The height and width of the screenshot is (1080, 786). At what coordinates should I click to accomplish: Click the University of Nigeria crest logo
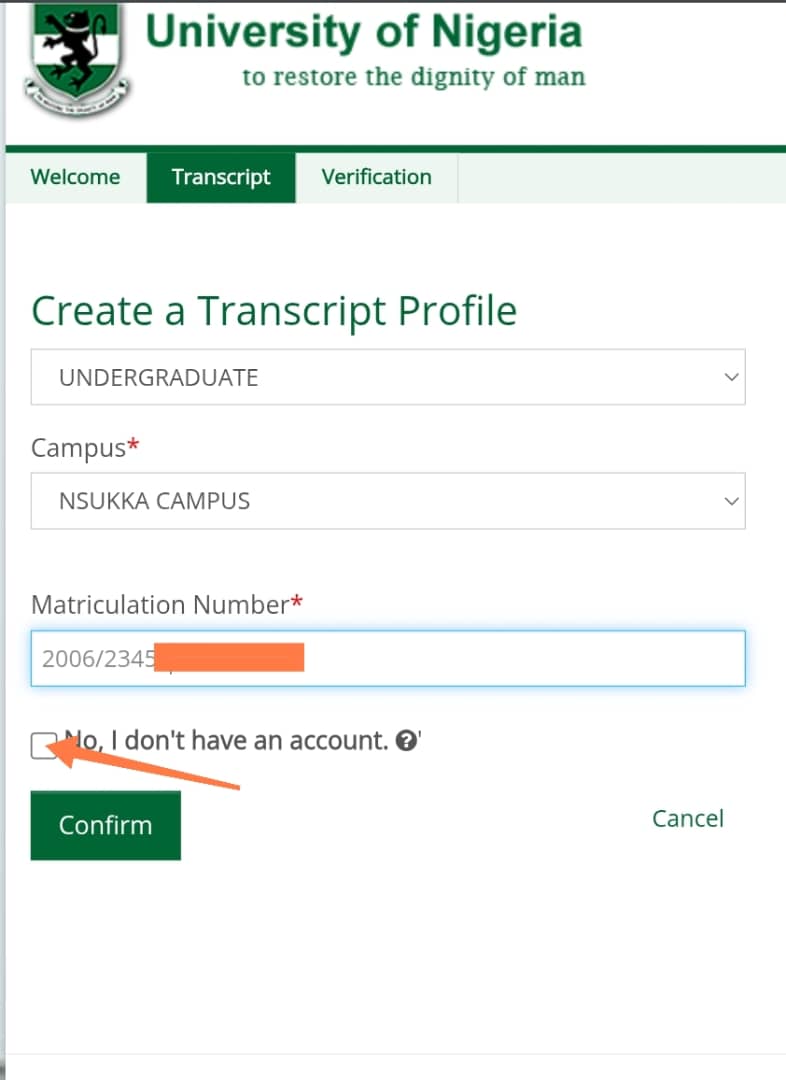[76, 57]
